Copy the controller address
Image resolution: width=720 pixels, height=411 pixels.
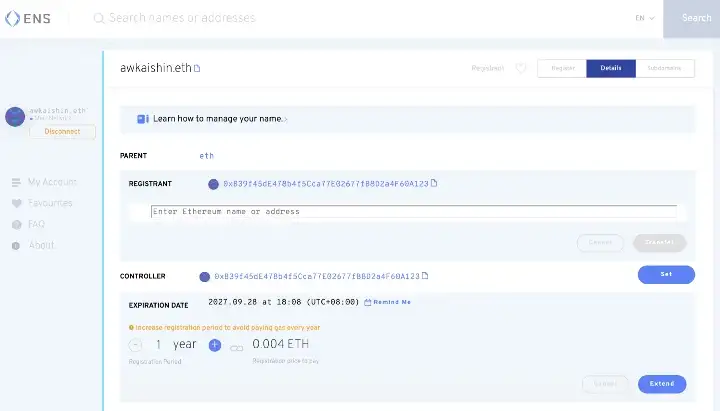pyautogui.click(x=425, y=276)
